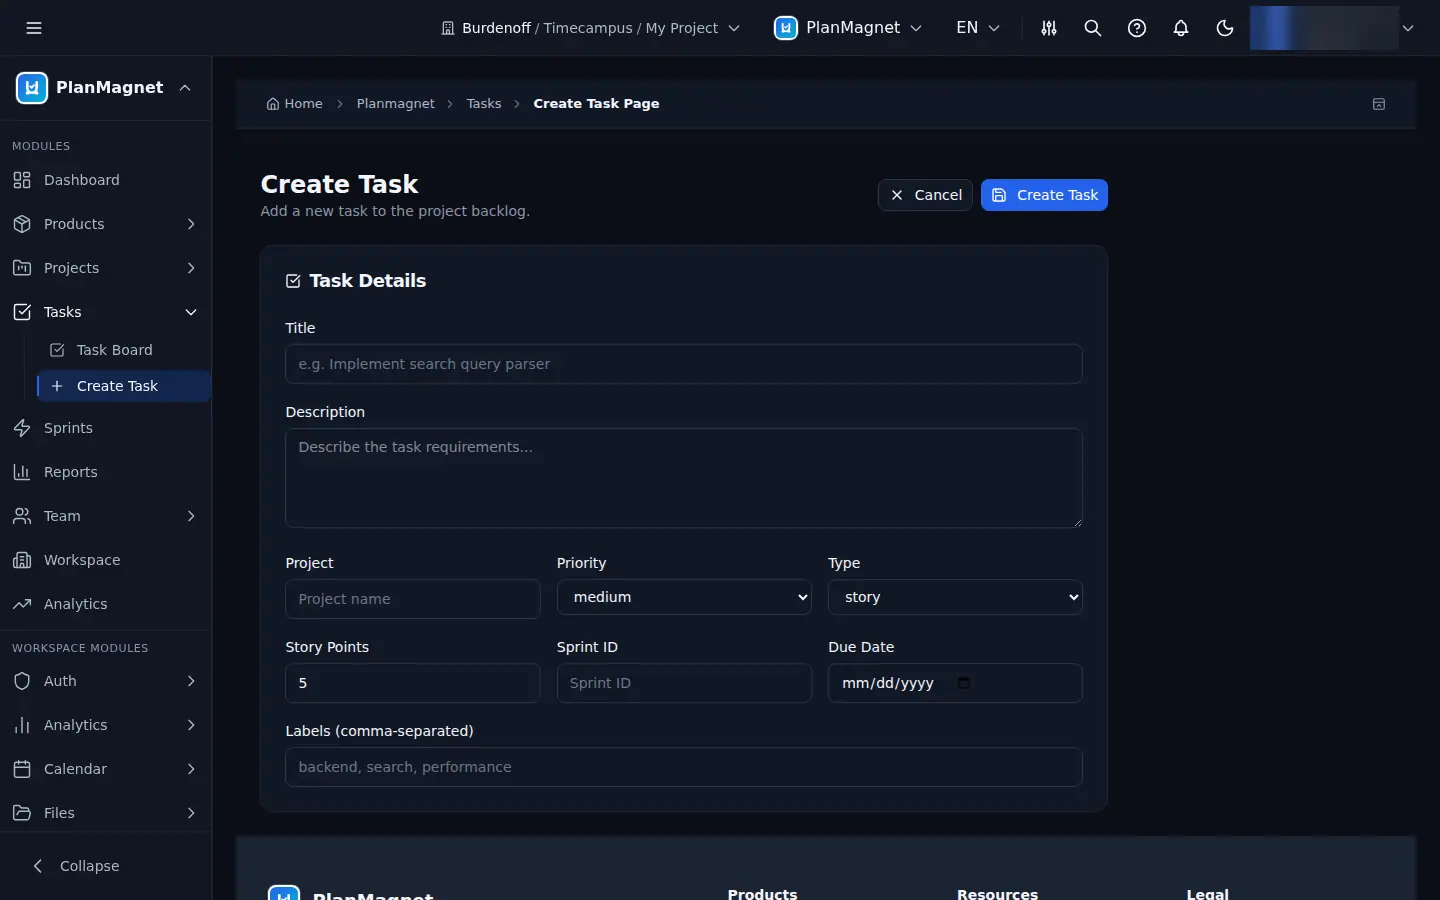Click the Dashboard grid icon
The width and height of the screenshot is (1440, 900).
[22, 180]
